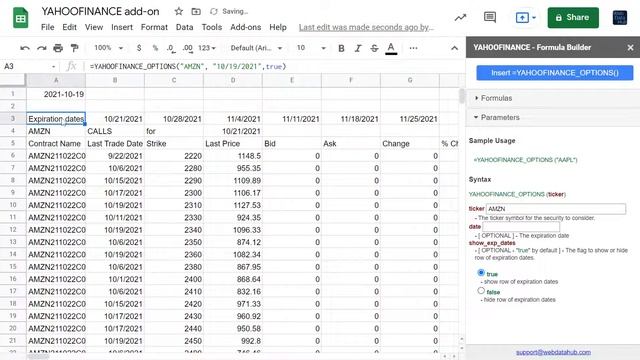Image resolution: width=640 pixels, height=360 pixels.
Task: Open the name box A3 dropdown
Action: 53,67
